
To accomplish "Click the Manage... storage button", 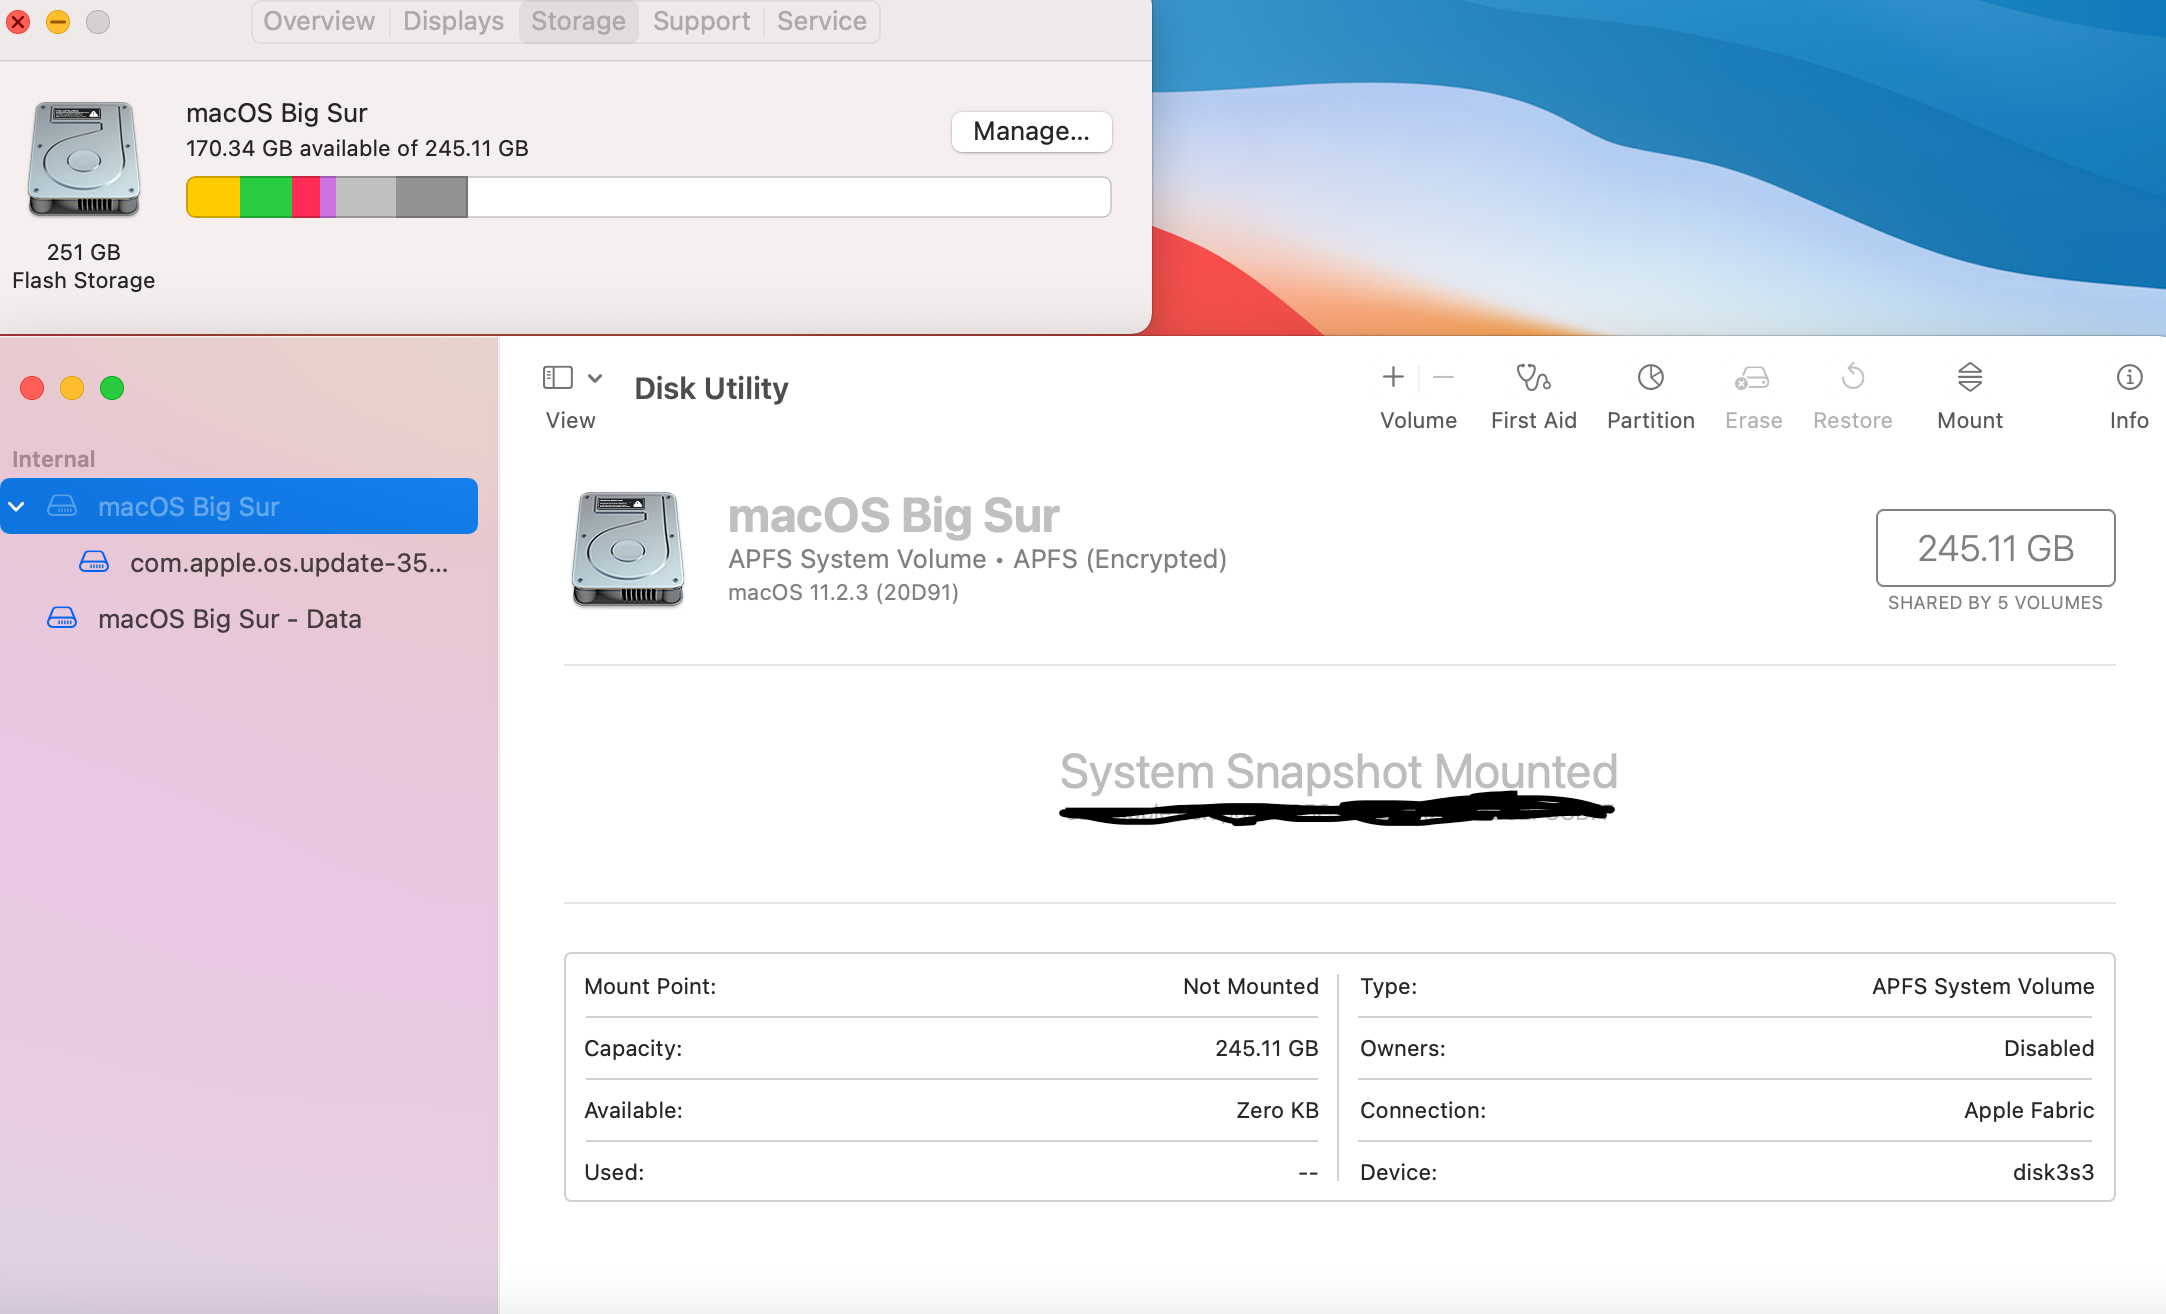I will [1031, 131].
